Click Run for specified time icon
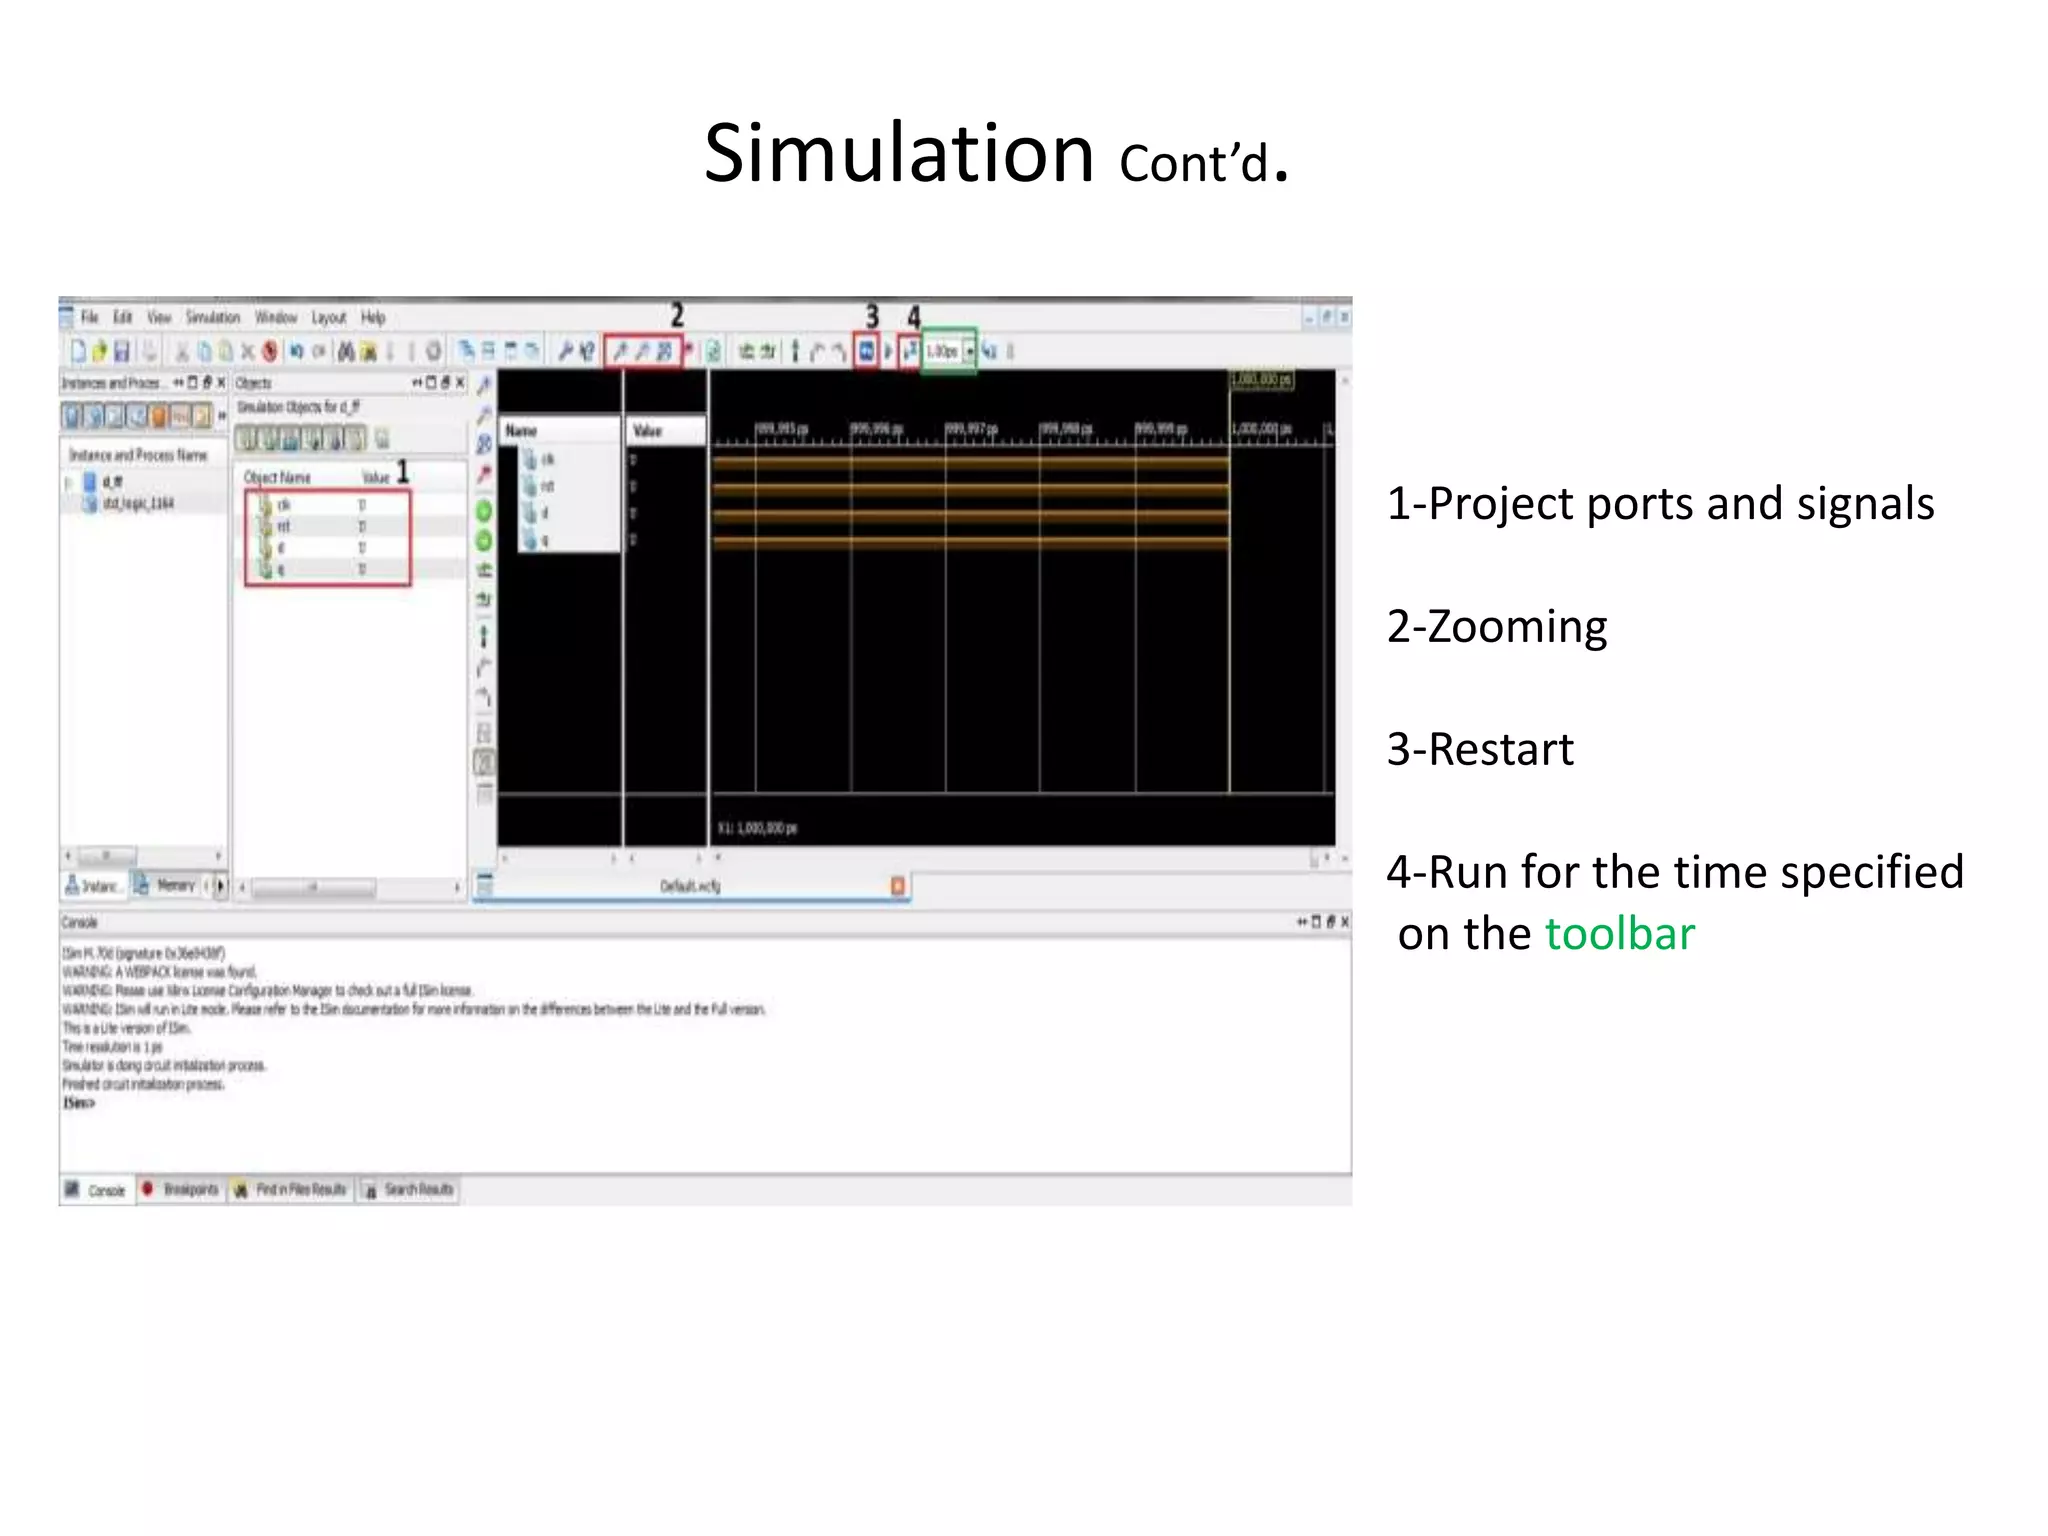2048x1536 pixels. pos(909,351)
